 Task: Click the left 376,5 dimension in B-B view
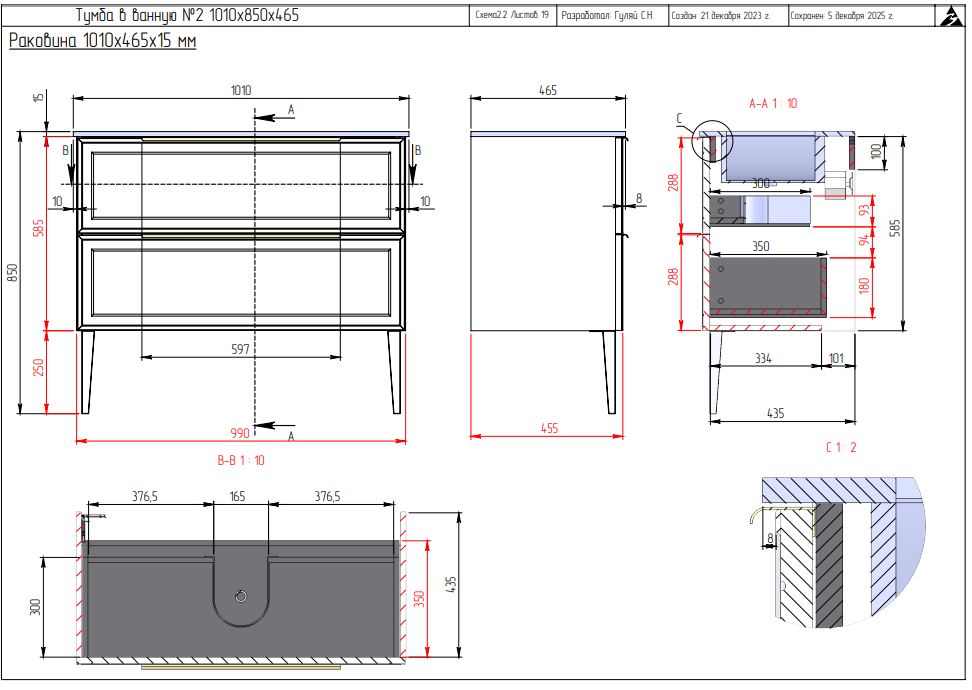[x=144, y=497]
